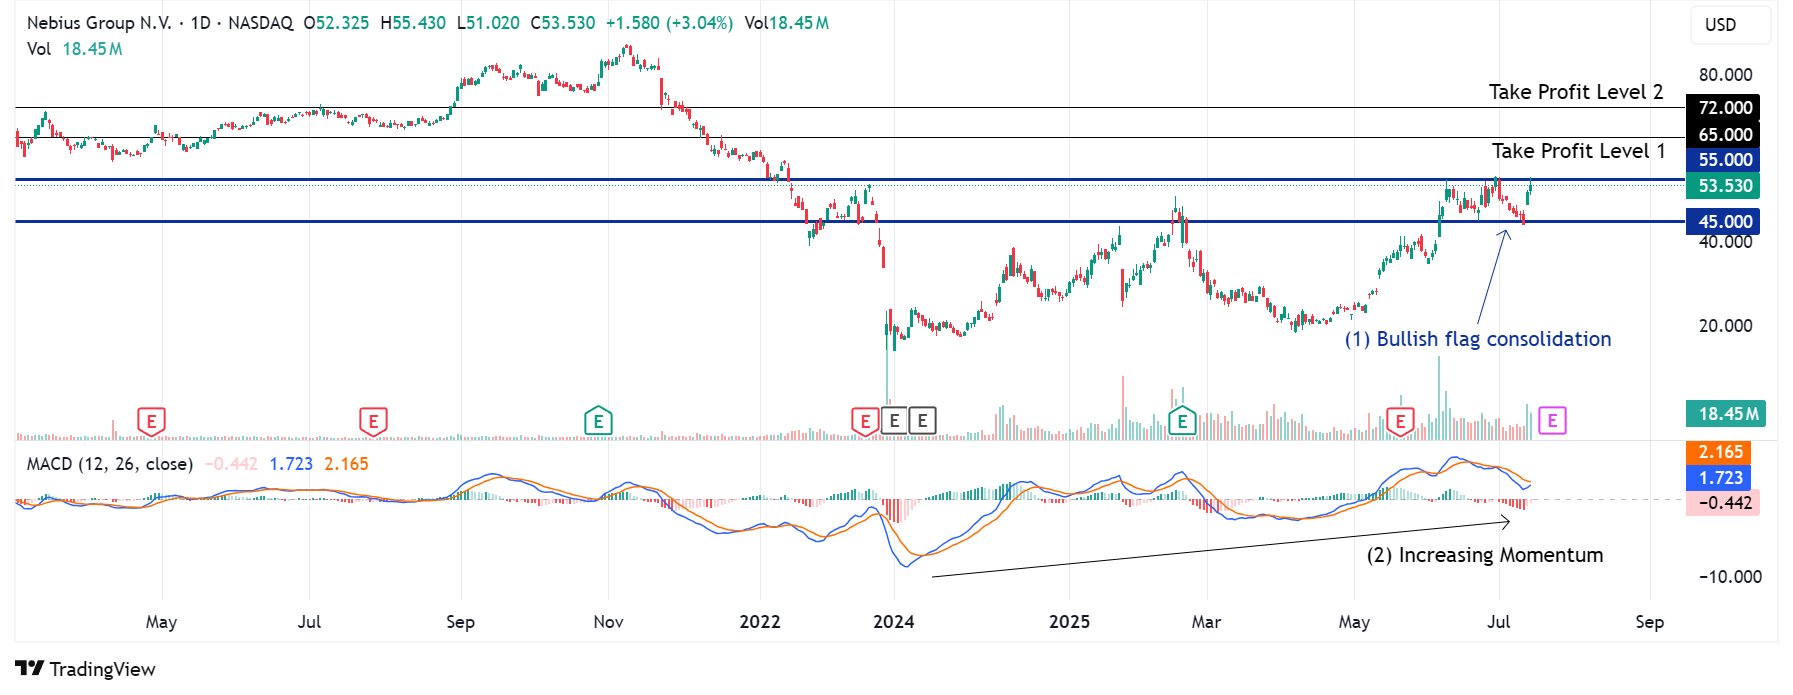
Task: Click the Take Profit Level 1 annotation
Action: [x=1579, y=151]
